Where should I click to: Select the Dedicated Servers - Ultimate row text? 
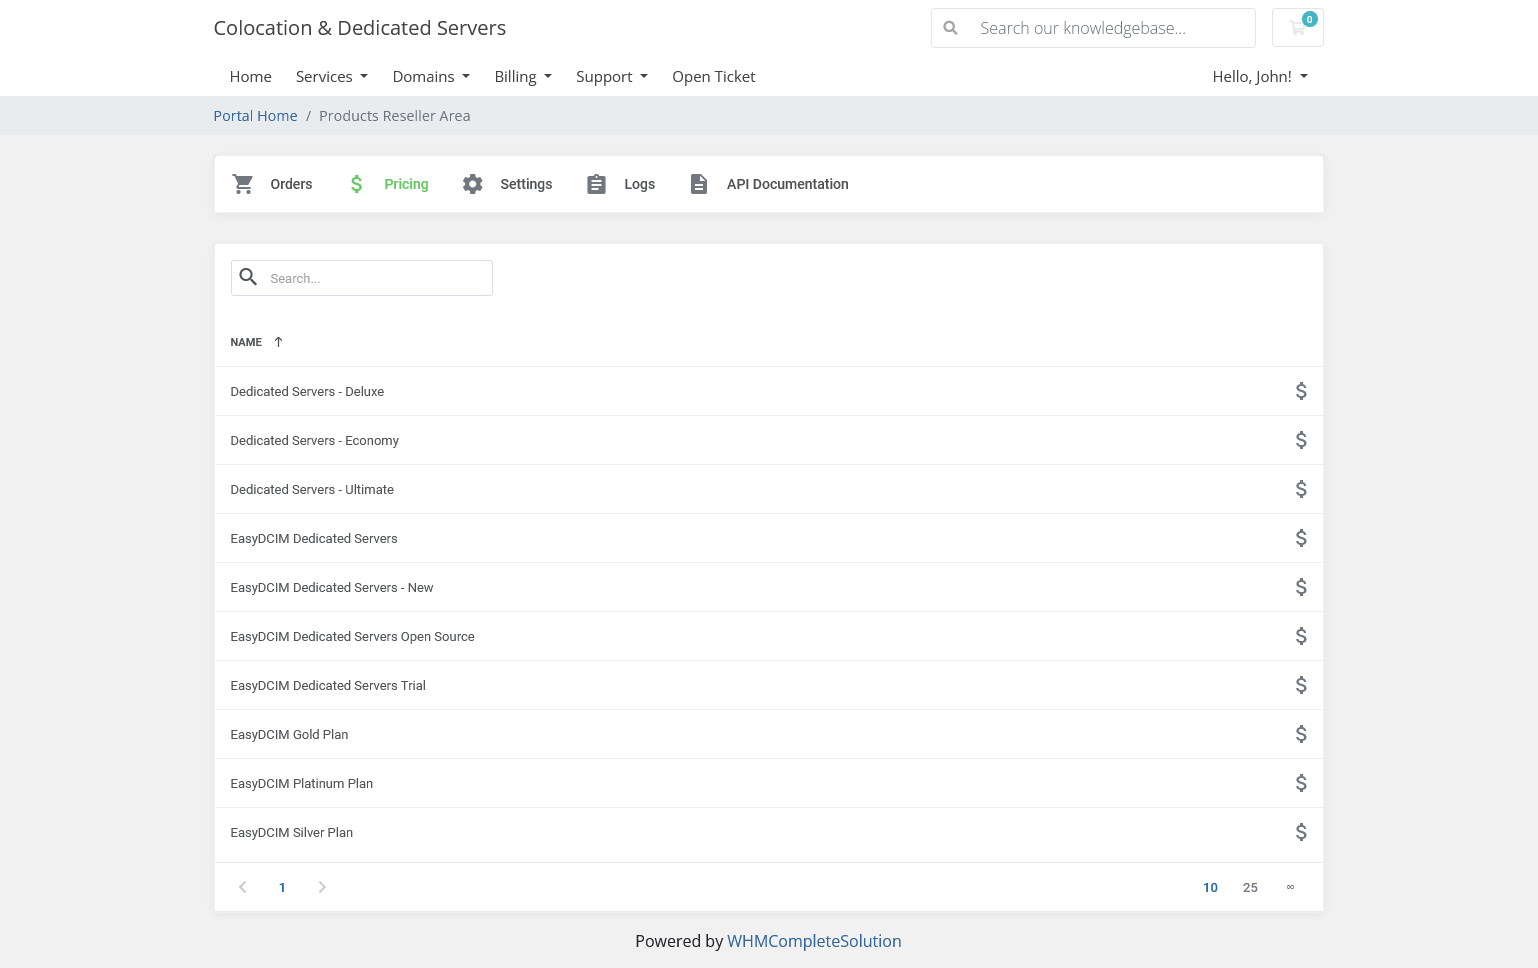[312, 489]
